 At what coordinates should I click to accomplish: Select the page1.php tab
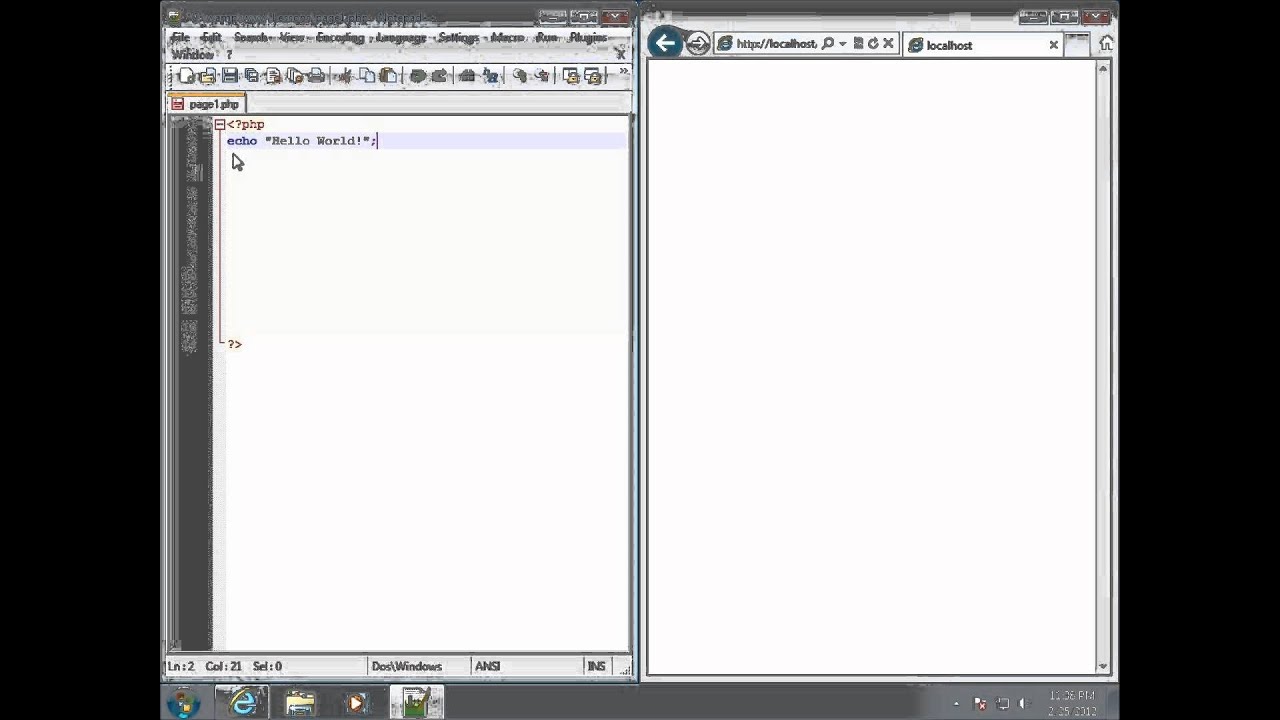(x=205, y=104)
